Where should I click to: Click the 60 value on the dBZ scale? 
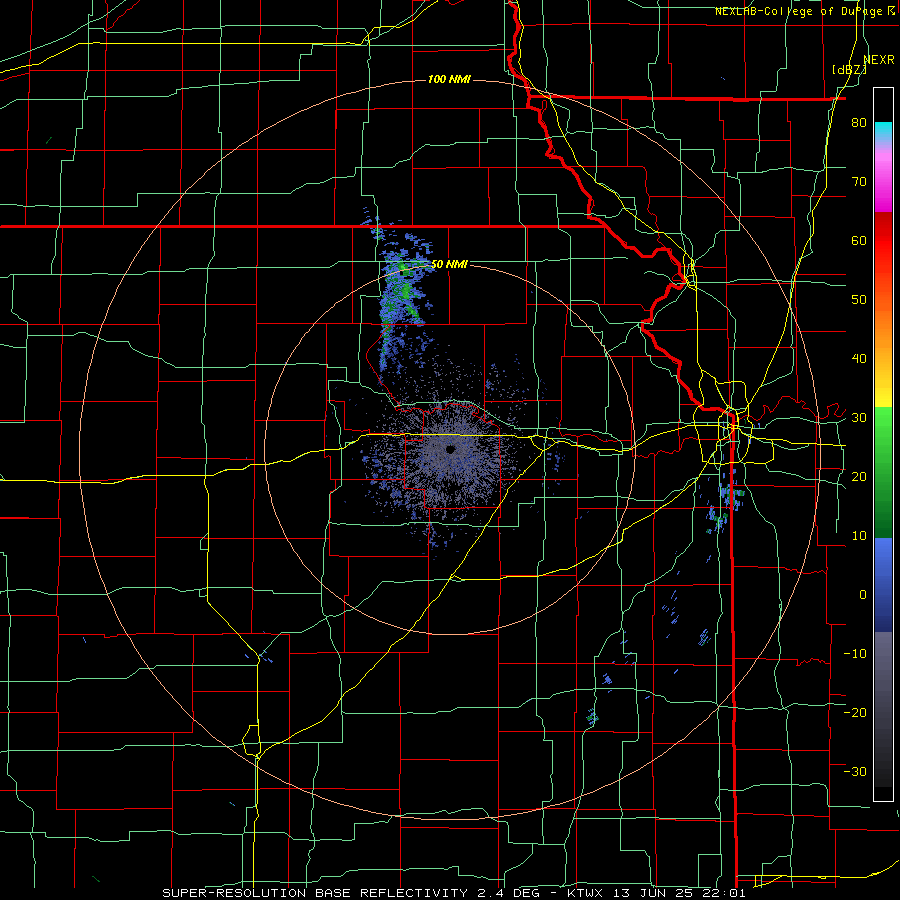pos(859,240)
